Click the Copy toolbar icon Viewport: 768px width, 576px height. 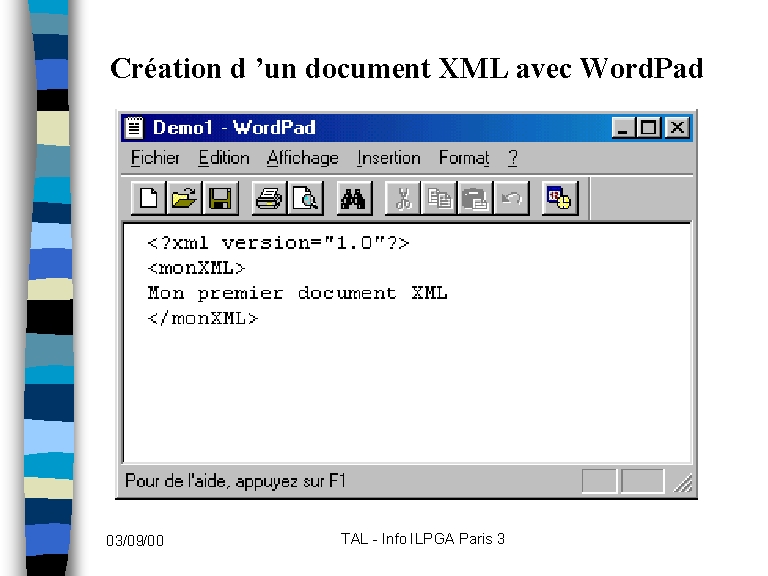tap(439, 198)
